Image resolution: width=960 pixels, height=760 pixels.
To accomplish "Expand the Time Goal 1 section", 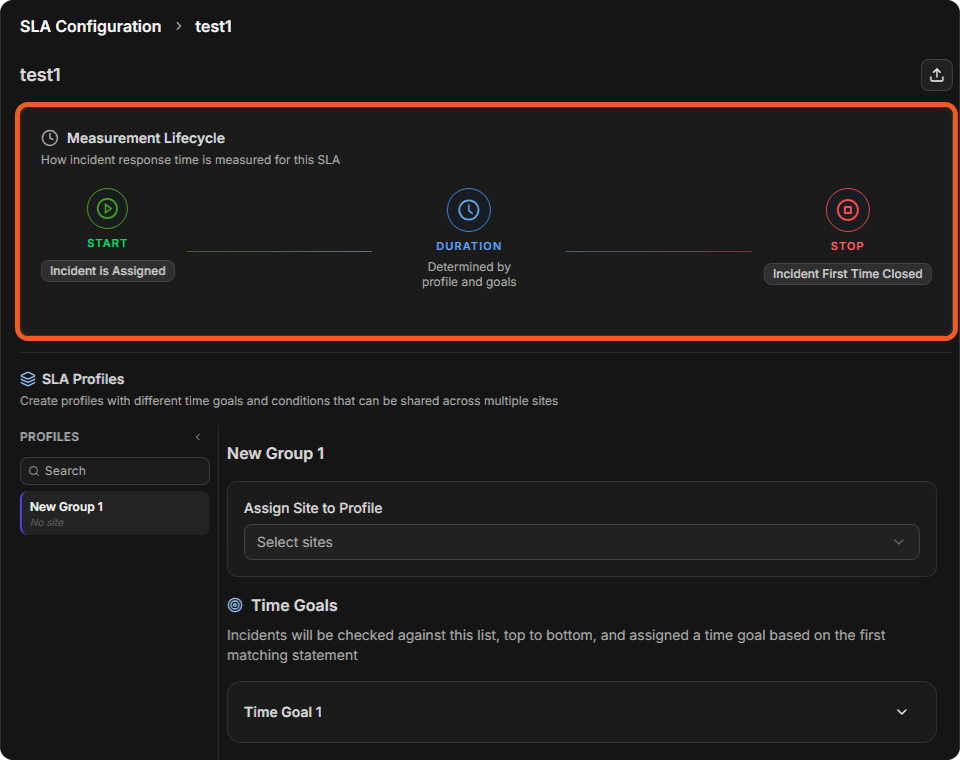I will (x=582, y=712).
